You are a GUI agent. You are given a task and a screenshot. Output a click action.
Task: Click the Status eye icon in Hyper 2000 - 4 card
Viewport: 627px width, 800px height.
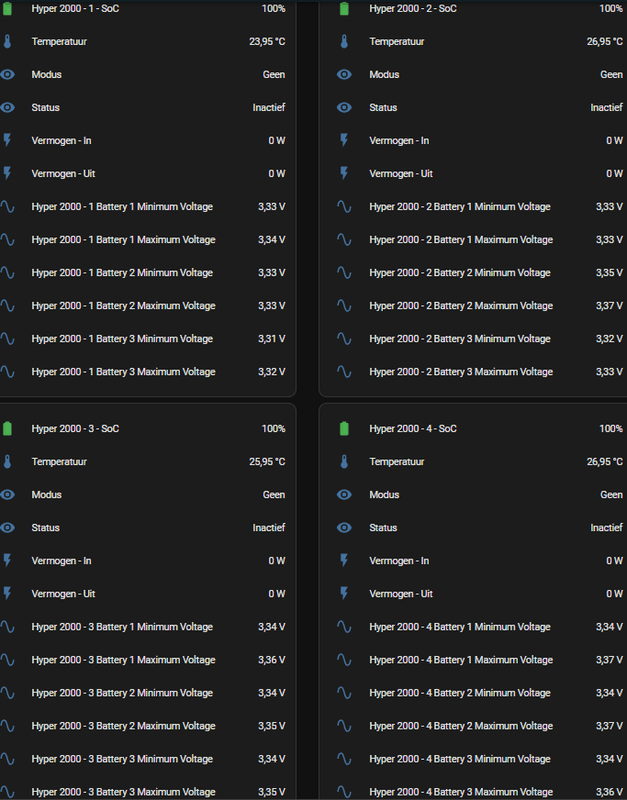coord(344,528)
